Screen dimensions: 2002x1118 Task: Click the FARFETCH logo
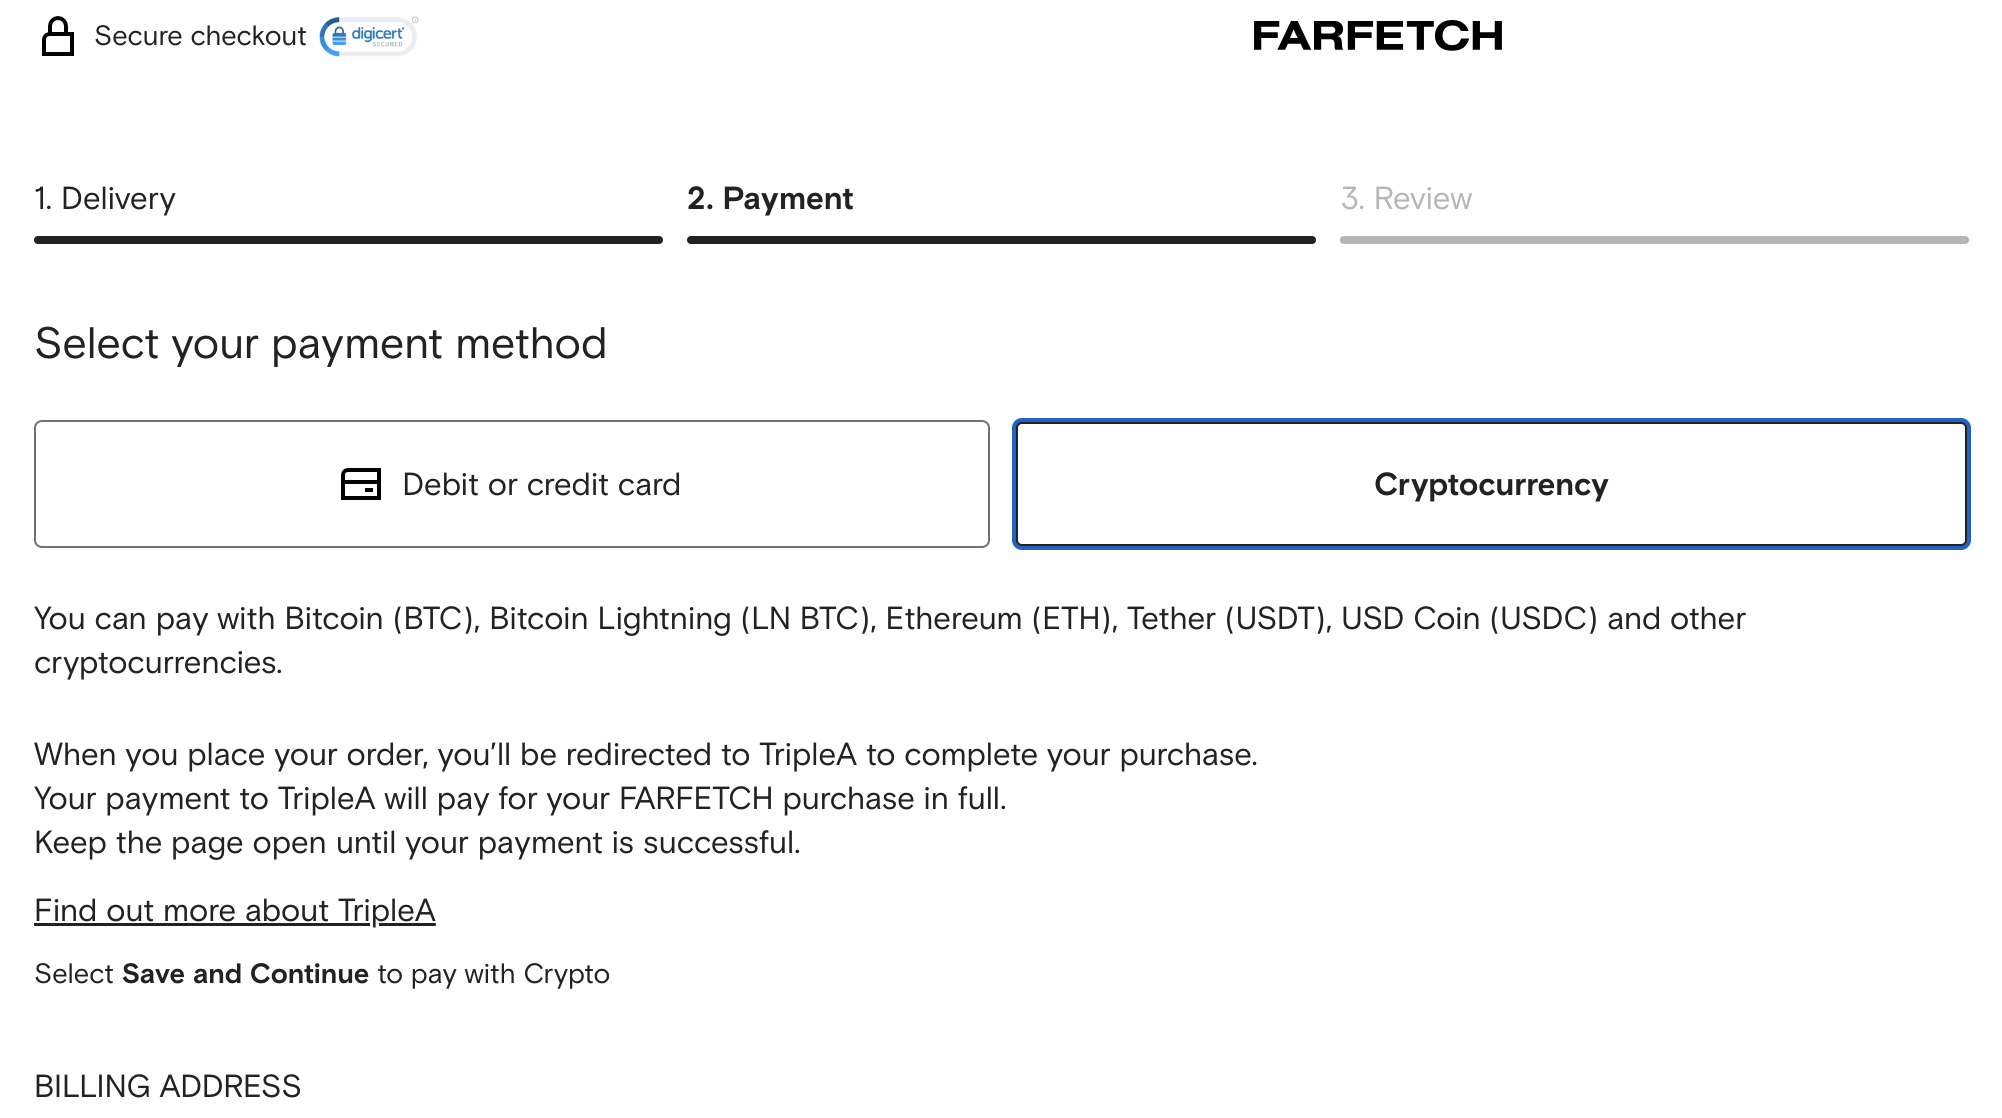pyautogui.click(x=1377, y=37)
